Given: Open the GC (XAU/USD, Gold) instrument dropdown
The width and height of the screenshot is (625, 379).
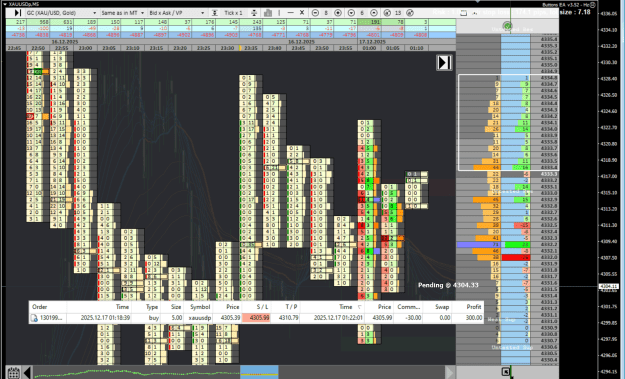Looking at the screenshot, I should click(62, 13).
